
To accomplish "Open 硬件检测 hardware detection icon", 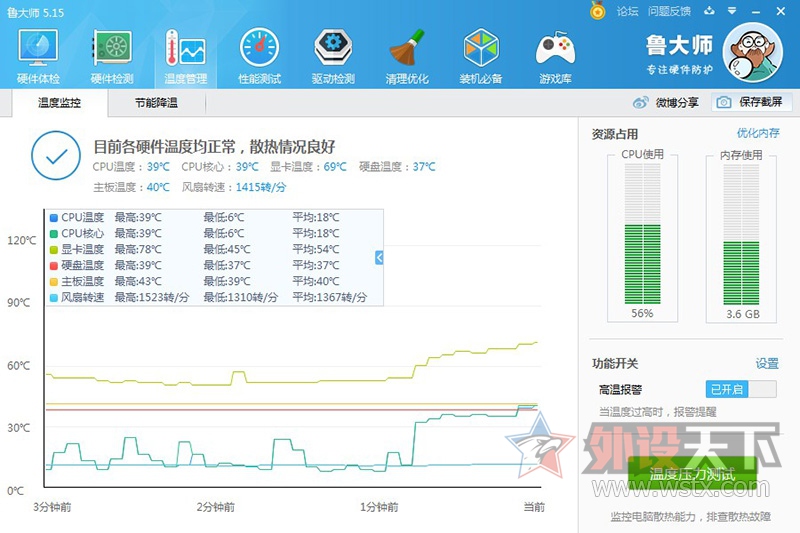I will pos(112,56).
